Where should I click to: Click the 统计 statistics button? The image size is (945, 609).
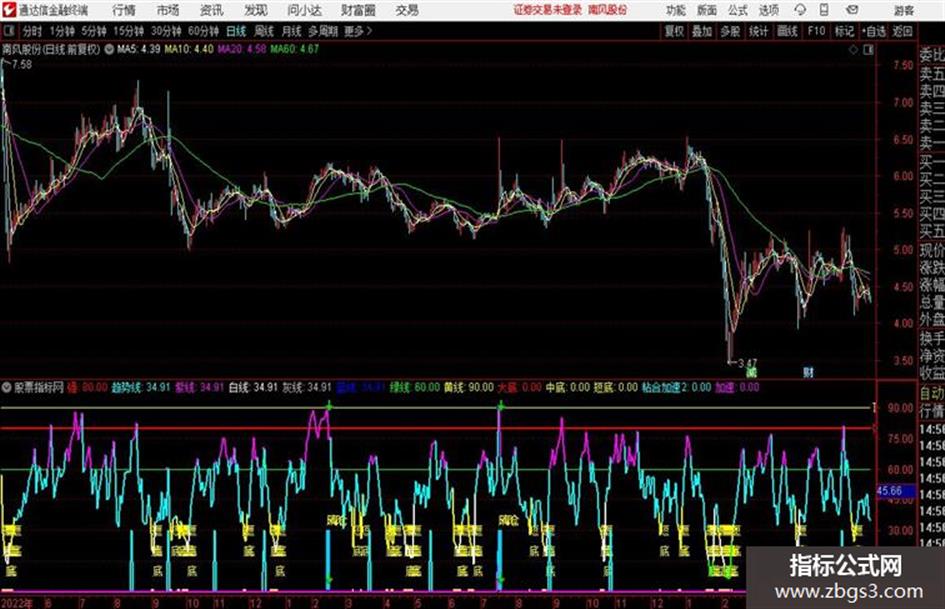point(758,31)
